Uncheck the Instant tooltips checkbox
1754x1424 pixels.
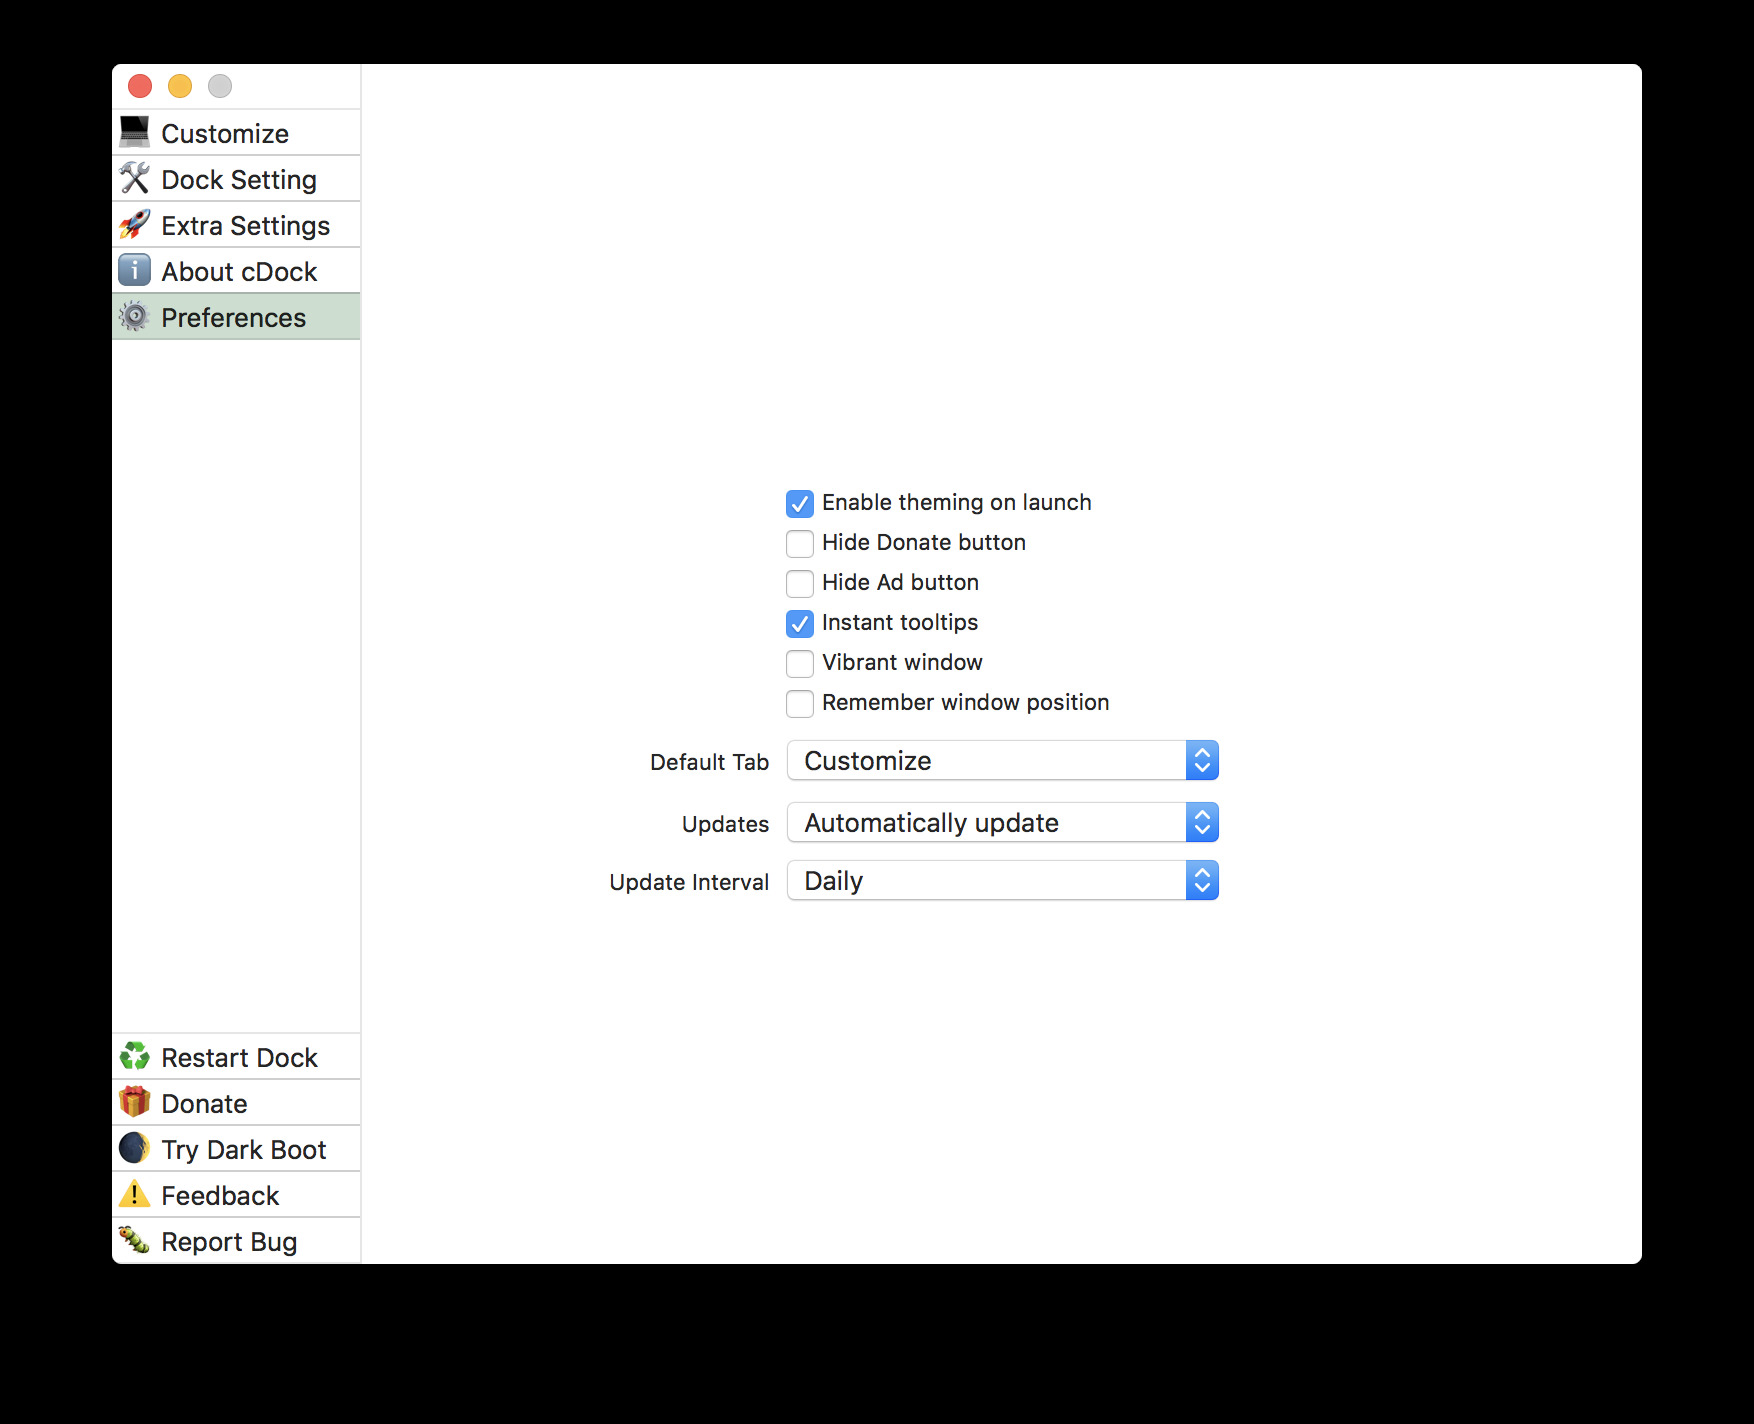click(x=800, y=623)
